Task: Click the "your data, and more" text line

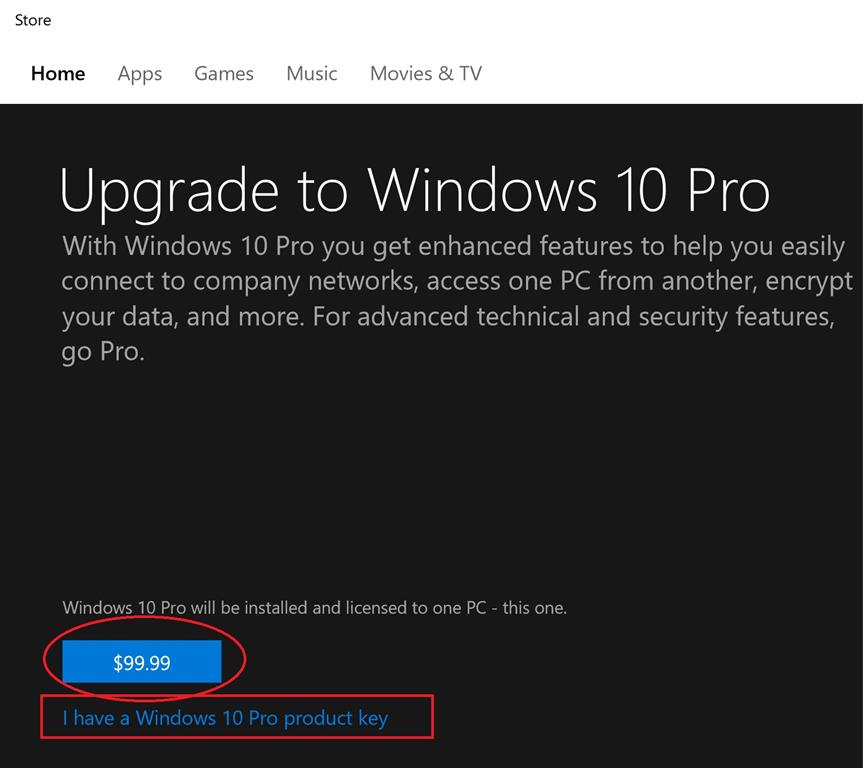Action: pos(447,317)
